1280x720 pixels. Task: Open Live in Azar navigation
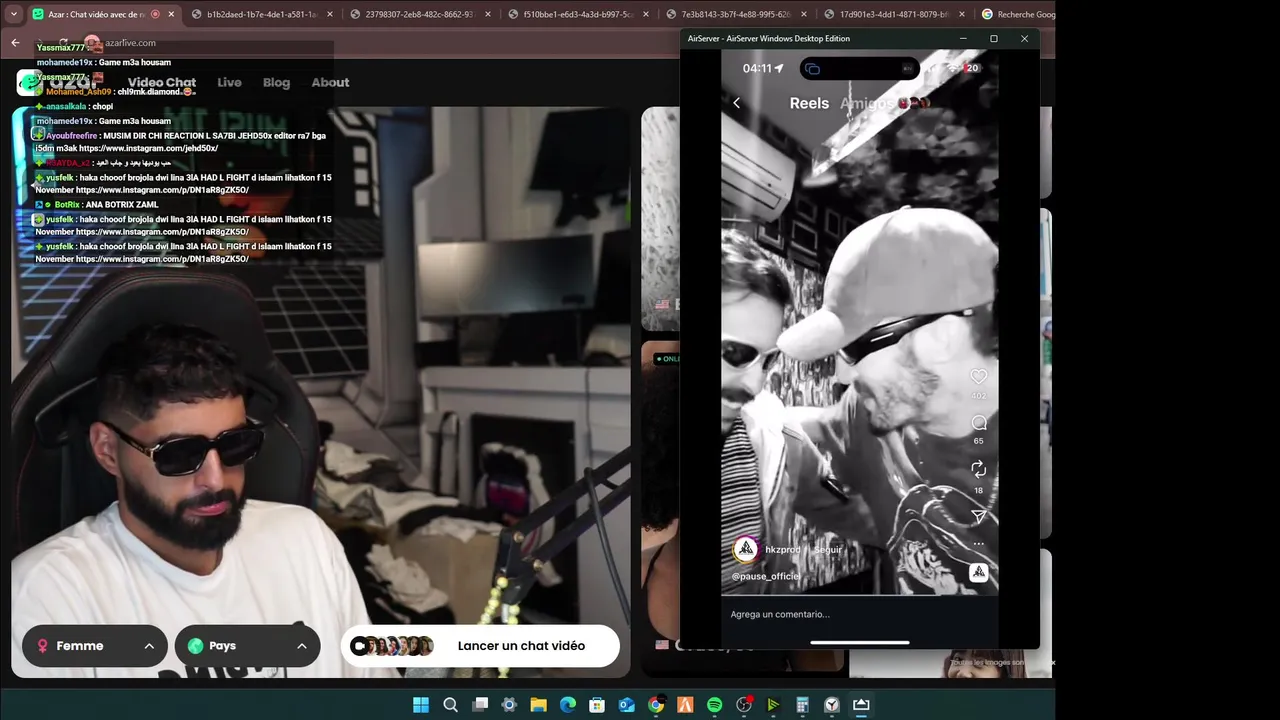point(229,82)
